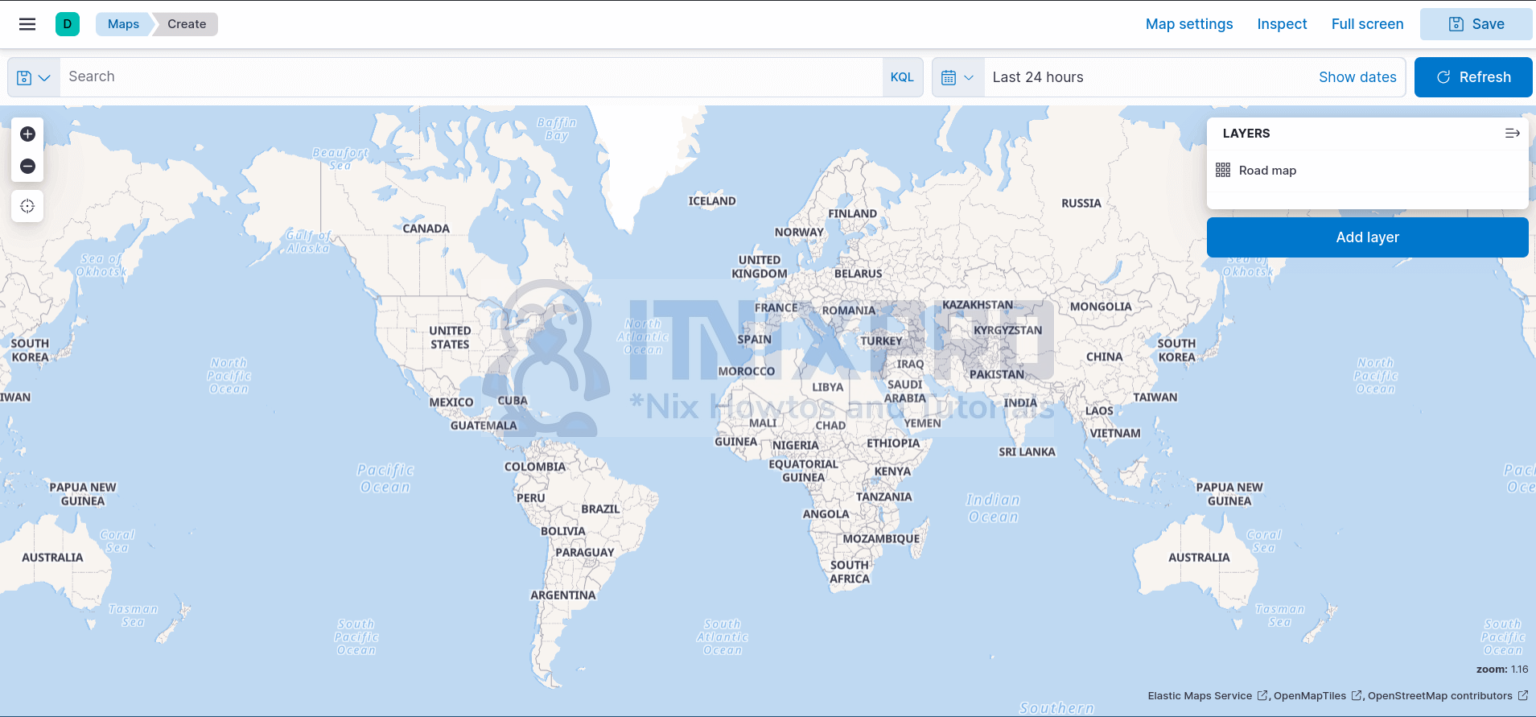
Task: Open the Inspect panel
Action: tap(1282, 23)
